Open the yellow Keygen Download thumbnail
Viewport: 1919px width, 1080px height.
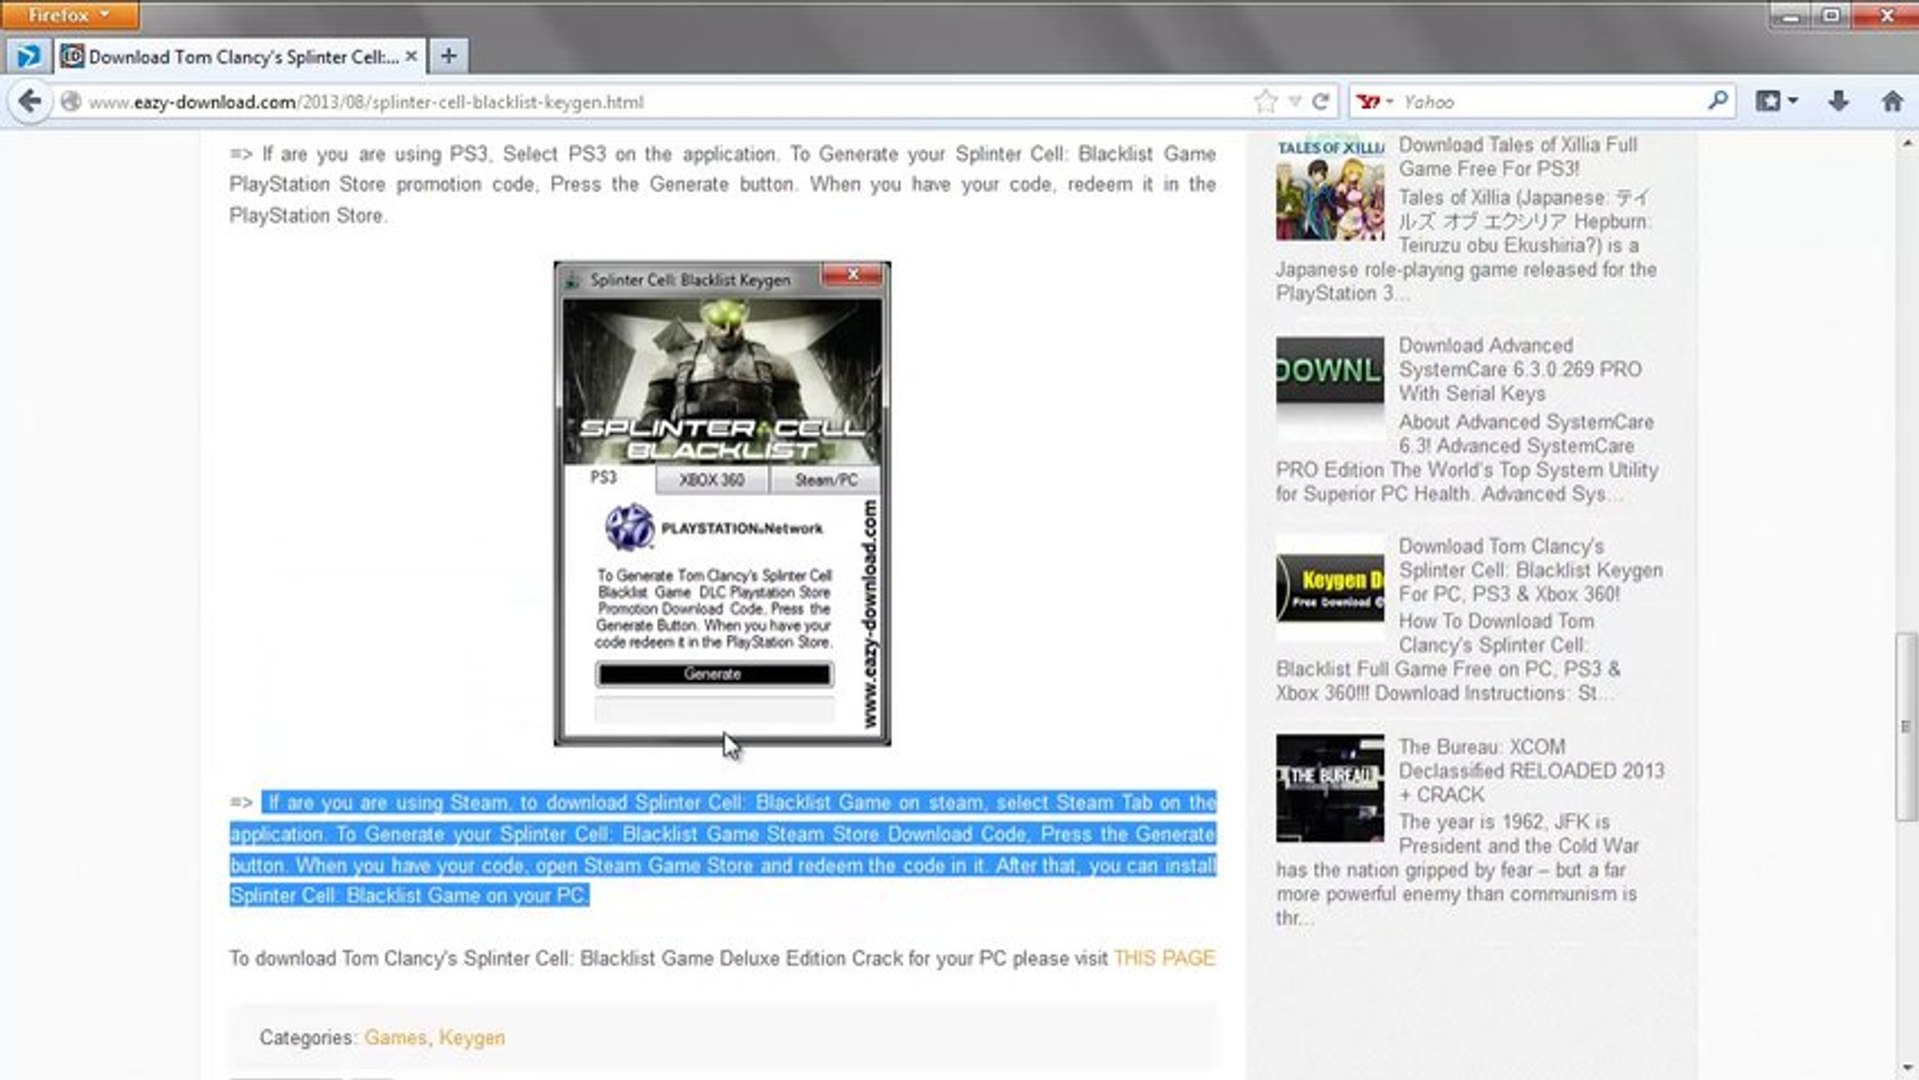point(1330,588)
